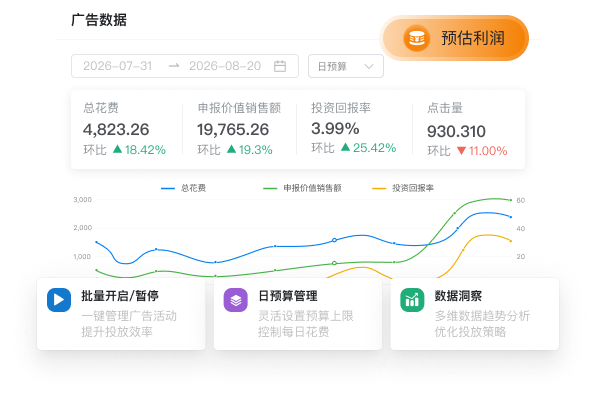This screenshot has width=596, height=393.
Task: Click the green up arrow beside 19.3%
Action: pyautogui.click(x=231, y=149)
